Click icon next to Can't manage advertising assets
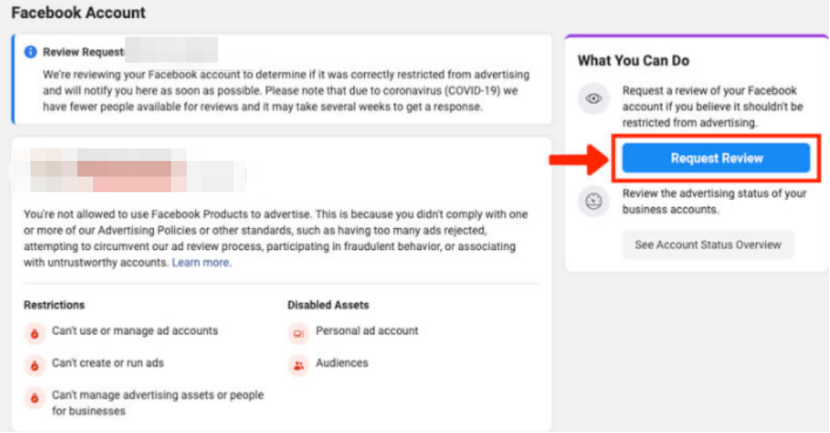This screenshot has height=433, width=830. [x=34, y=398]
